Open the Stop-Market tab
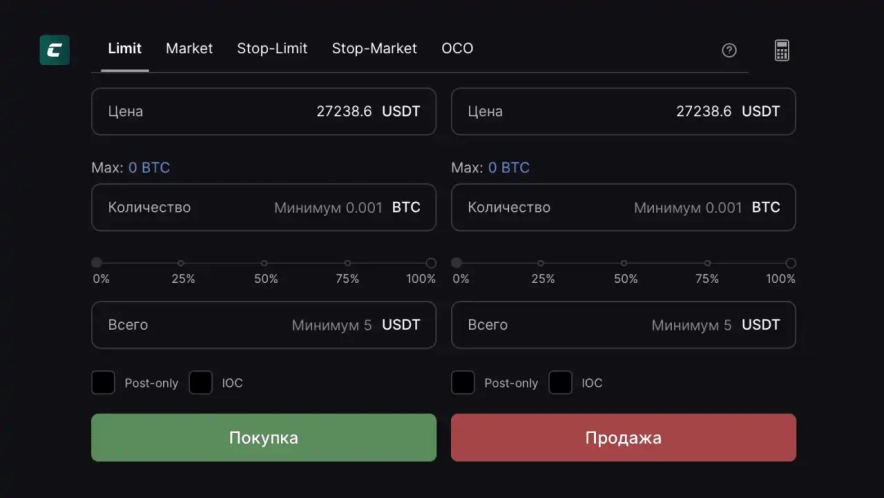Viewport: 884px width, 498px height. [374, 48]
